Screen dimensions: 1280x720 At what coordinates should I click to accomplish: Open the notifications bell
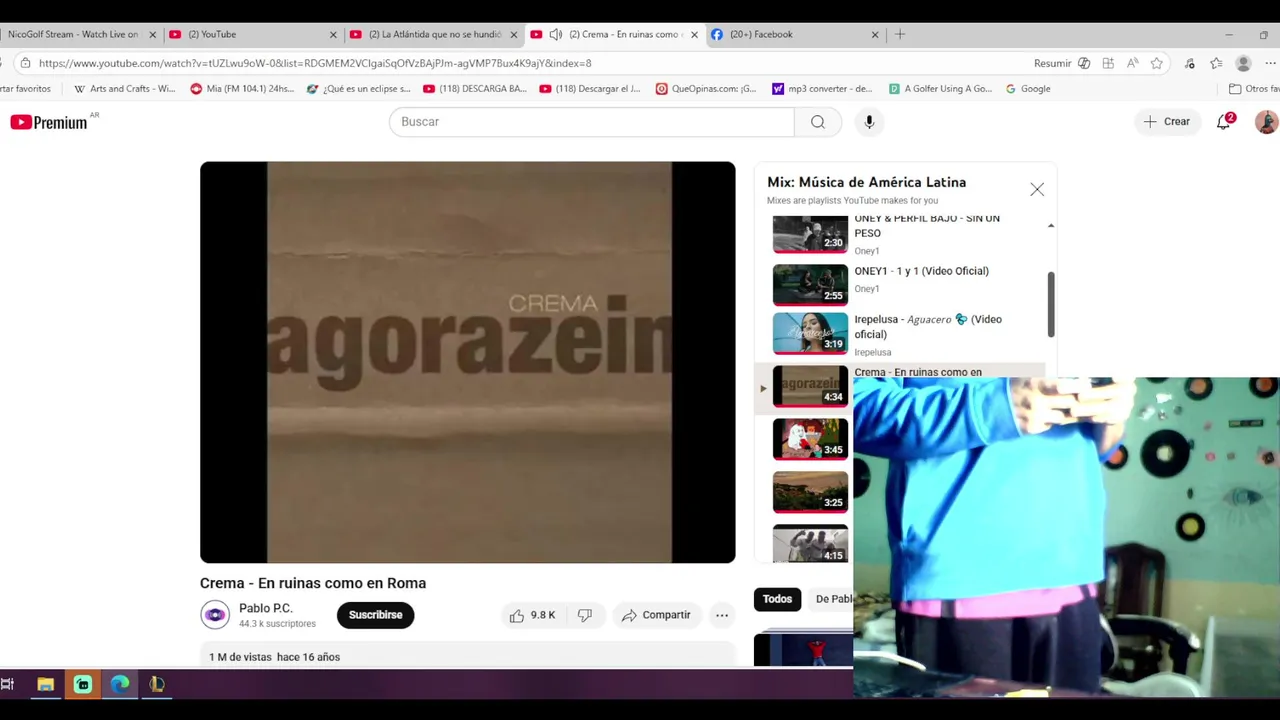click(1223, 122)
